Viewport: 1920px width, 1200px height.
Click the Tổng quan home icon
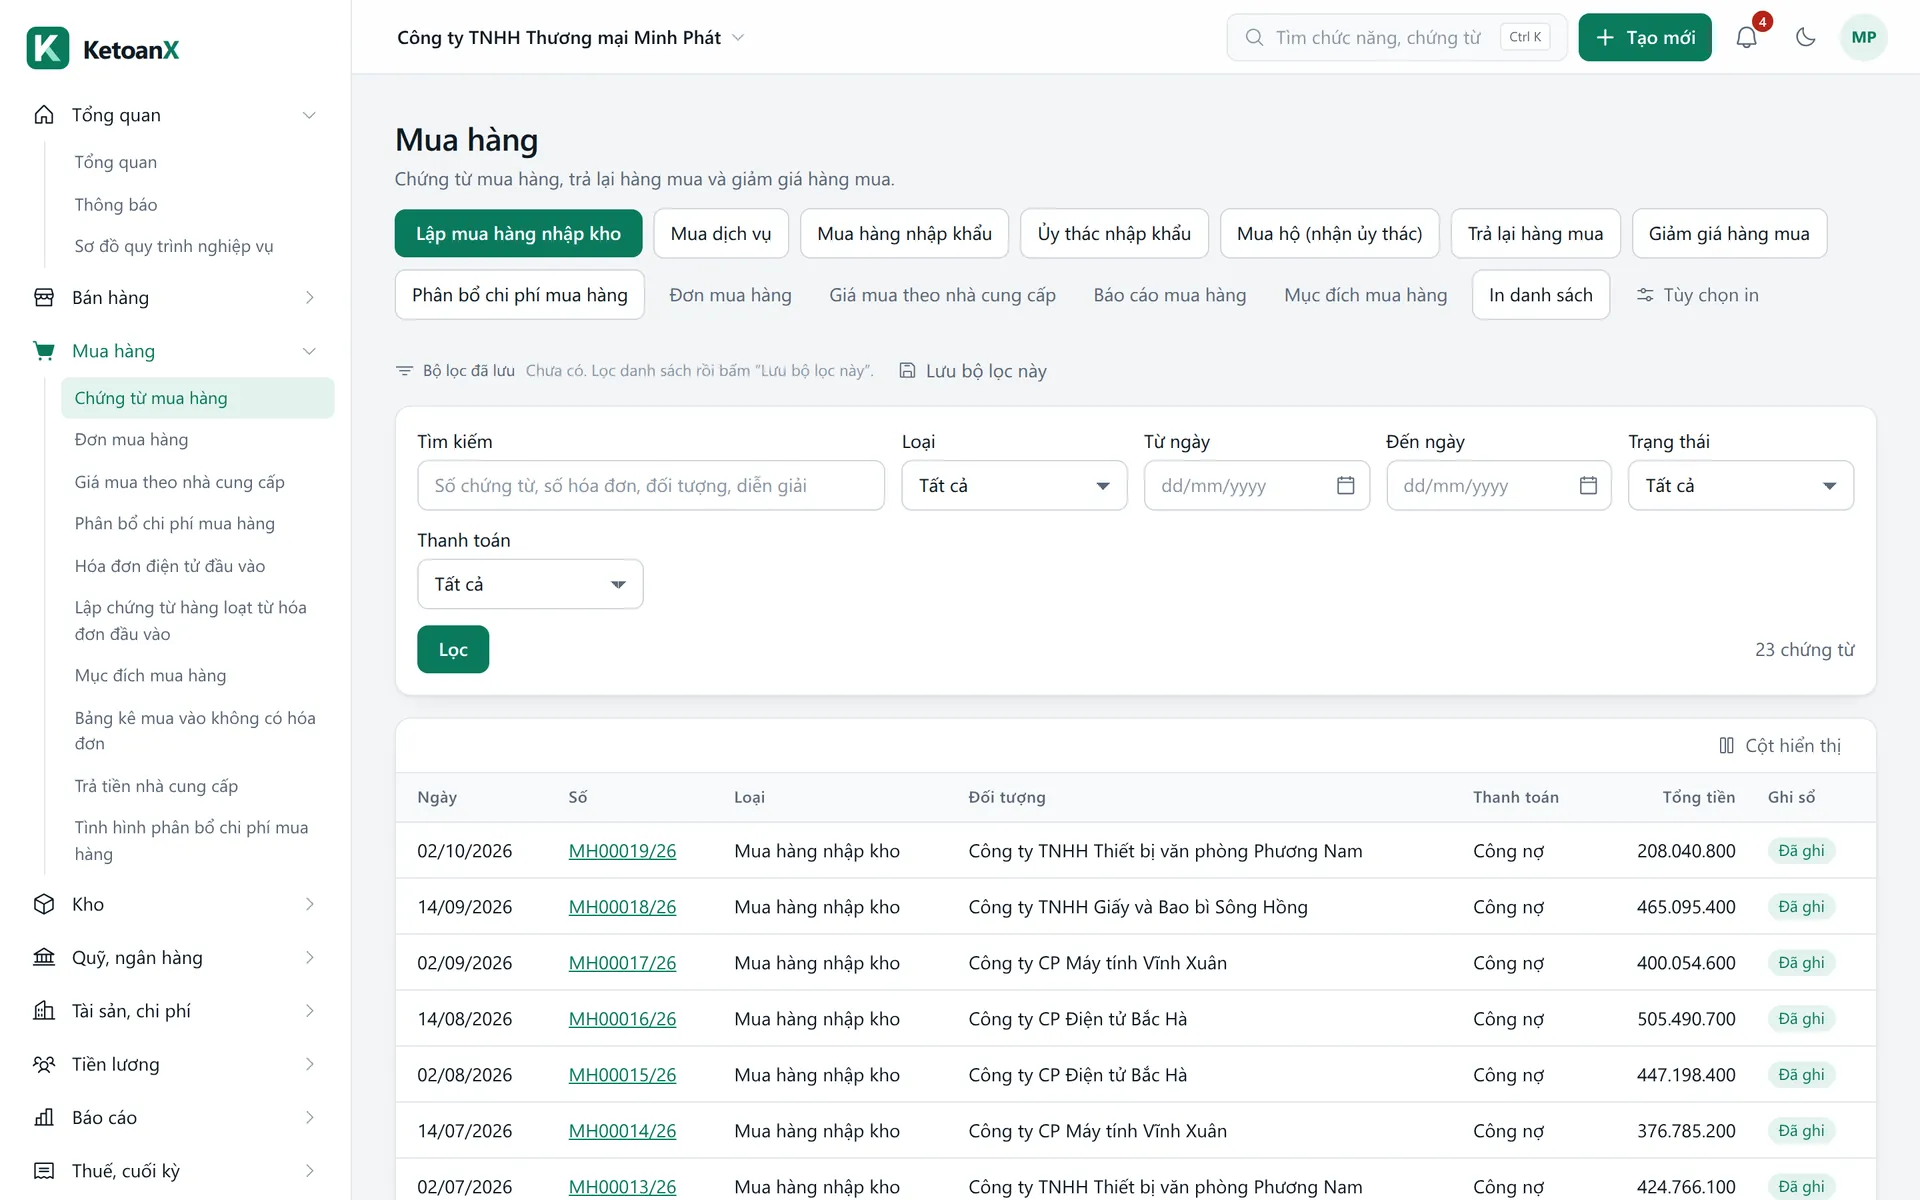click(x=44, y=115)
